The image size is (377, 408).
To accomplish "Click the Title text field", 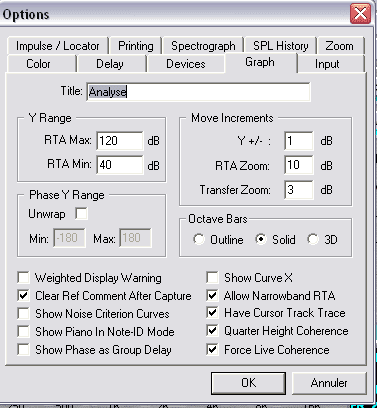I will pos(198,92).
